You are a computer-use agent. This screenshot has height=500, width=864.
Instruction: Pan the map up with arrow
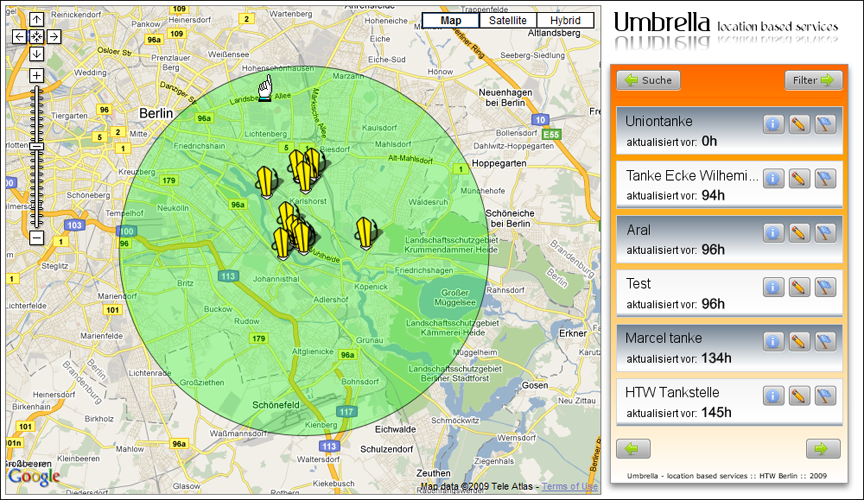(x=36, y=20)
